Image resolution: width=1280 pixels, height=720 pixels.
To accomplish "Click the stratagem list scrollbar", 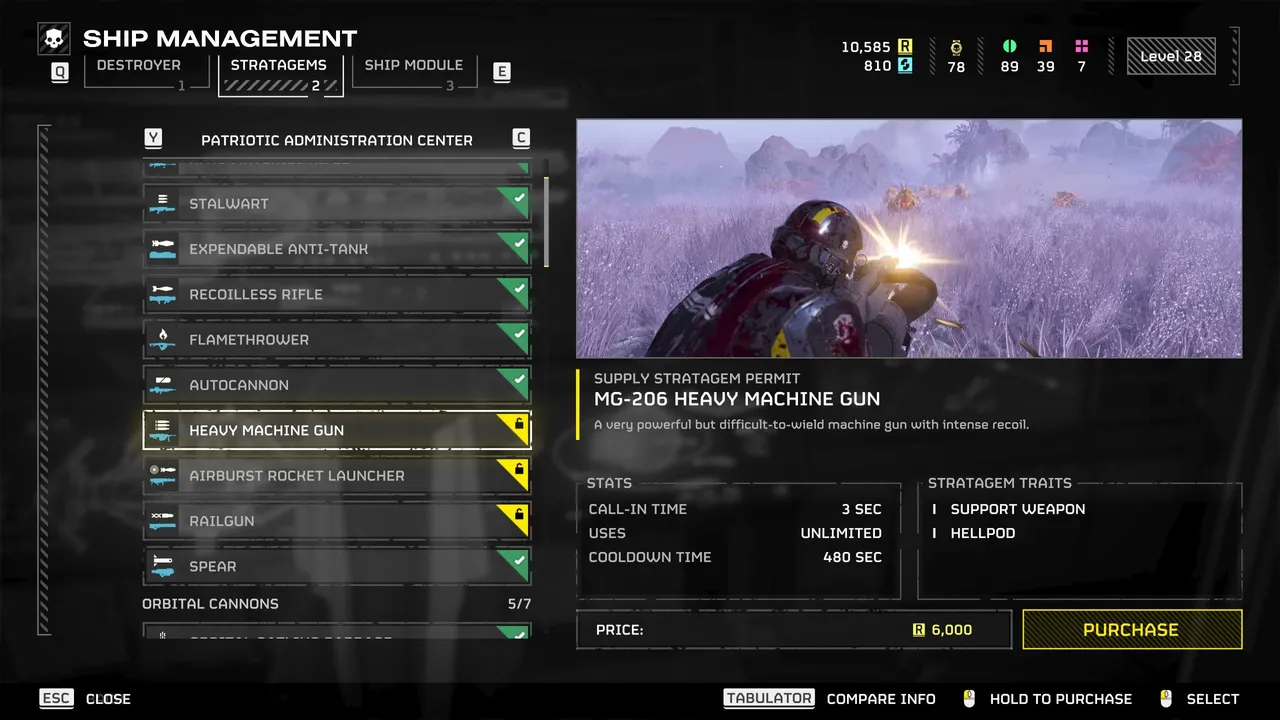I will (x=546, y=222).
